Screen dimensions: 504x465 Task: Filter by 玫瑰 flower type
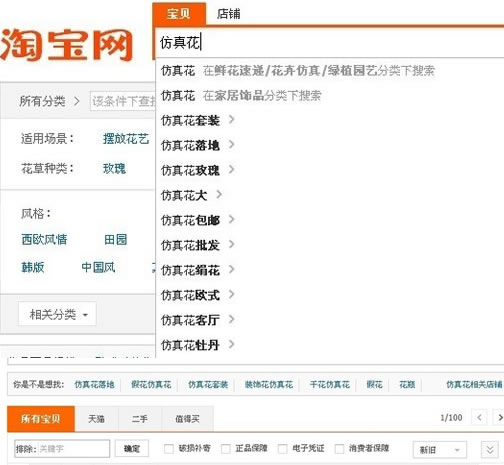click(114, 169)
